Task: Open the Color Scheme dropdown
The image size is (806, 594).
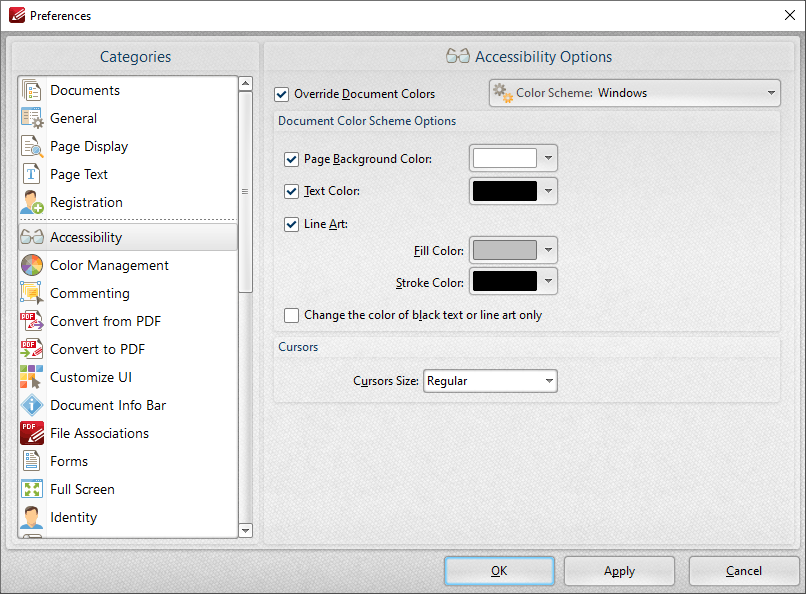Action: [x=635, y=93]
